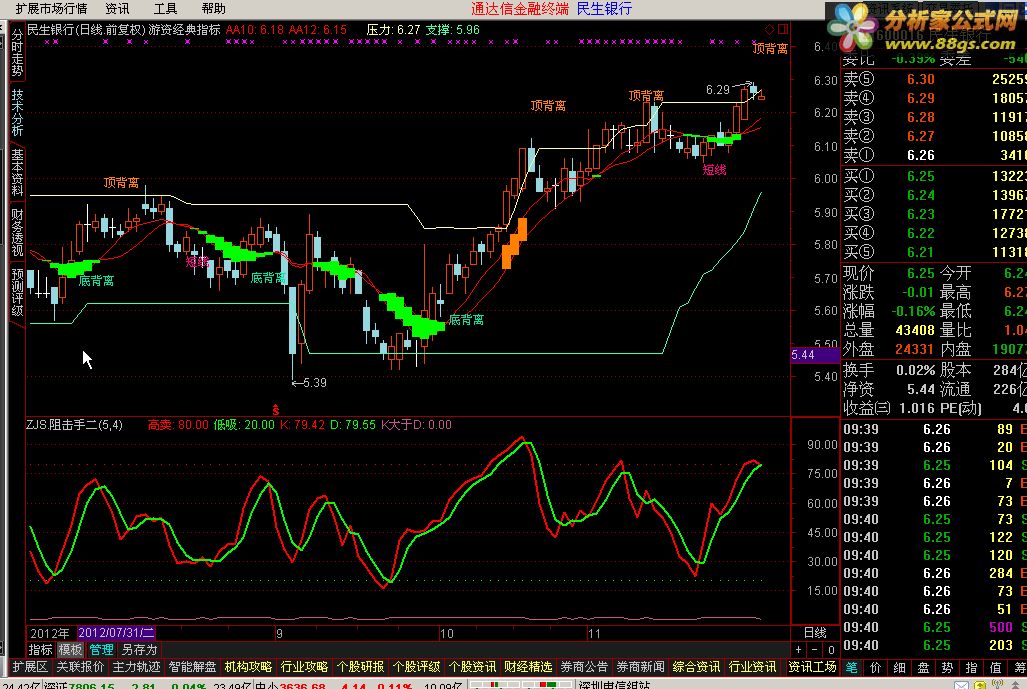The width and height of the screenshot is (1027, 689).
Task: Click the 指标 button below the chart
Action: [x=41, y=650]
